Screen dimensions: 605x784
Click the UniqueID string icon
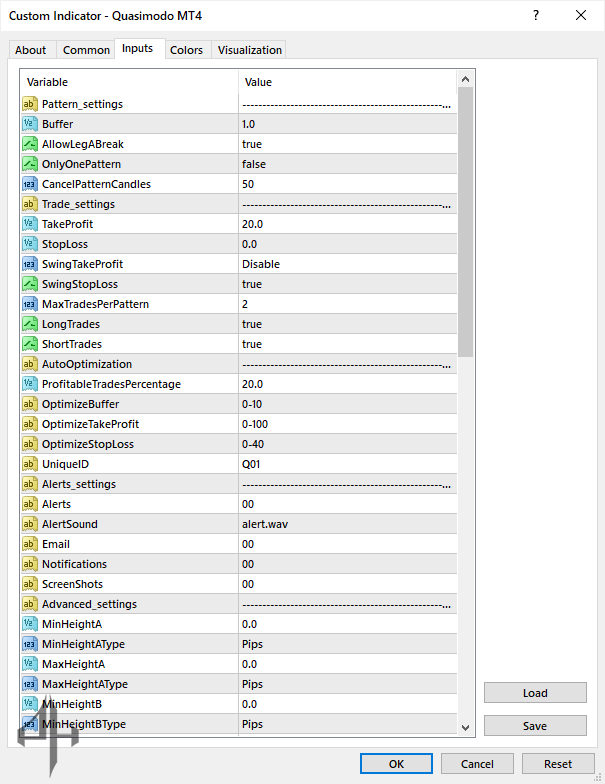click(29, 464)
